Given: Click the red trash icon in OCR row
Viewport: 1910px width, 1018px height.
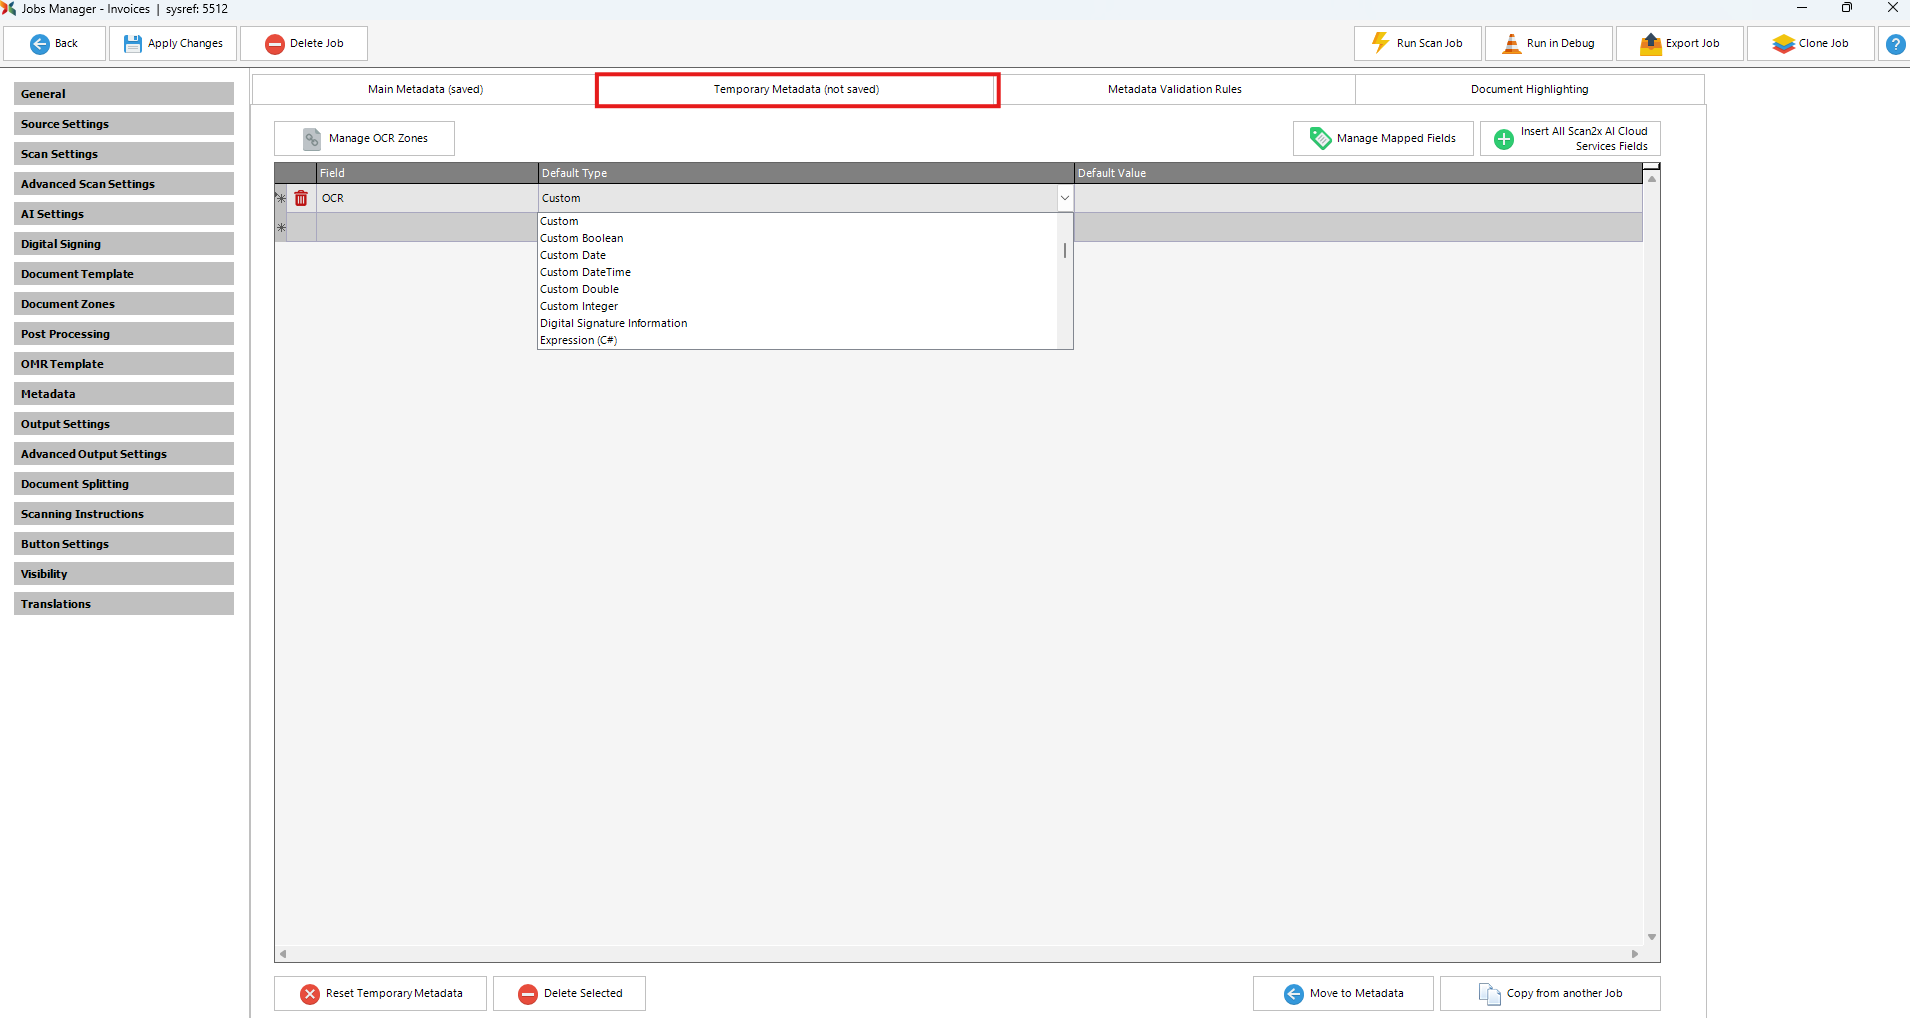Looking at the screenshot, I should point(301,198).
